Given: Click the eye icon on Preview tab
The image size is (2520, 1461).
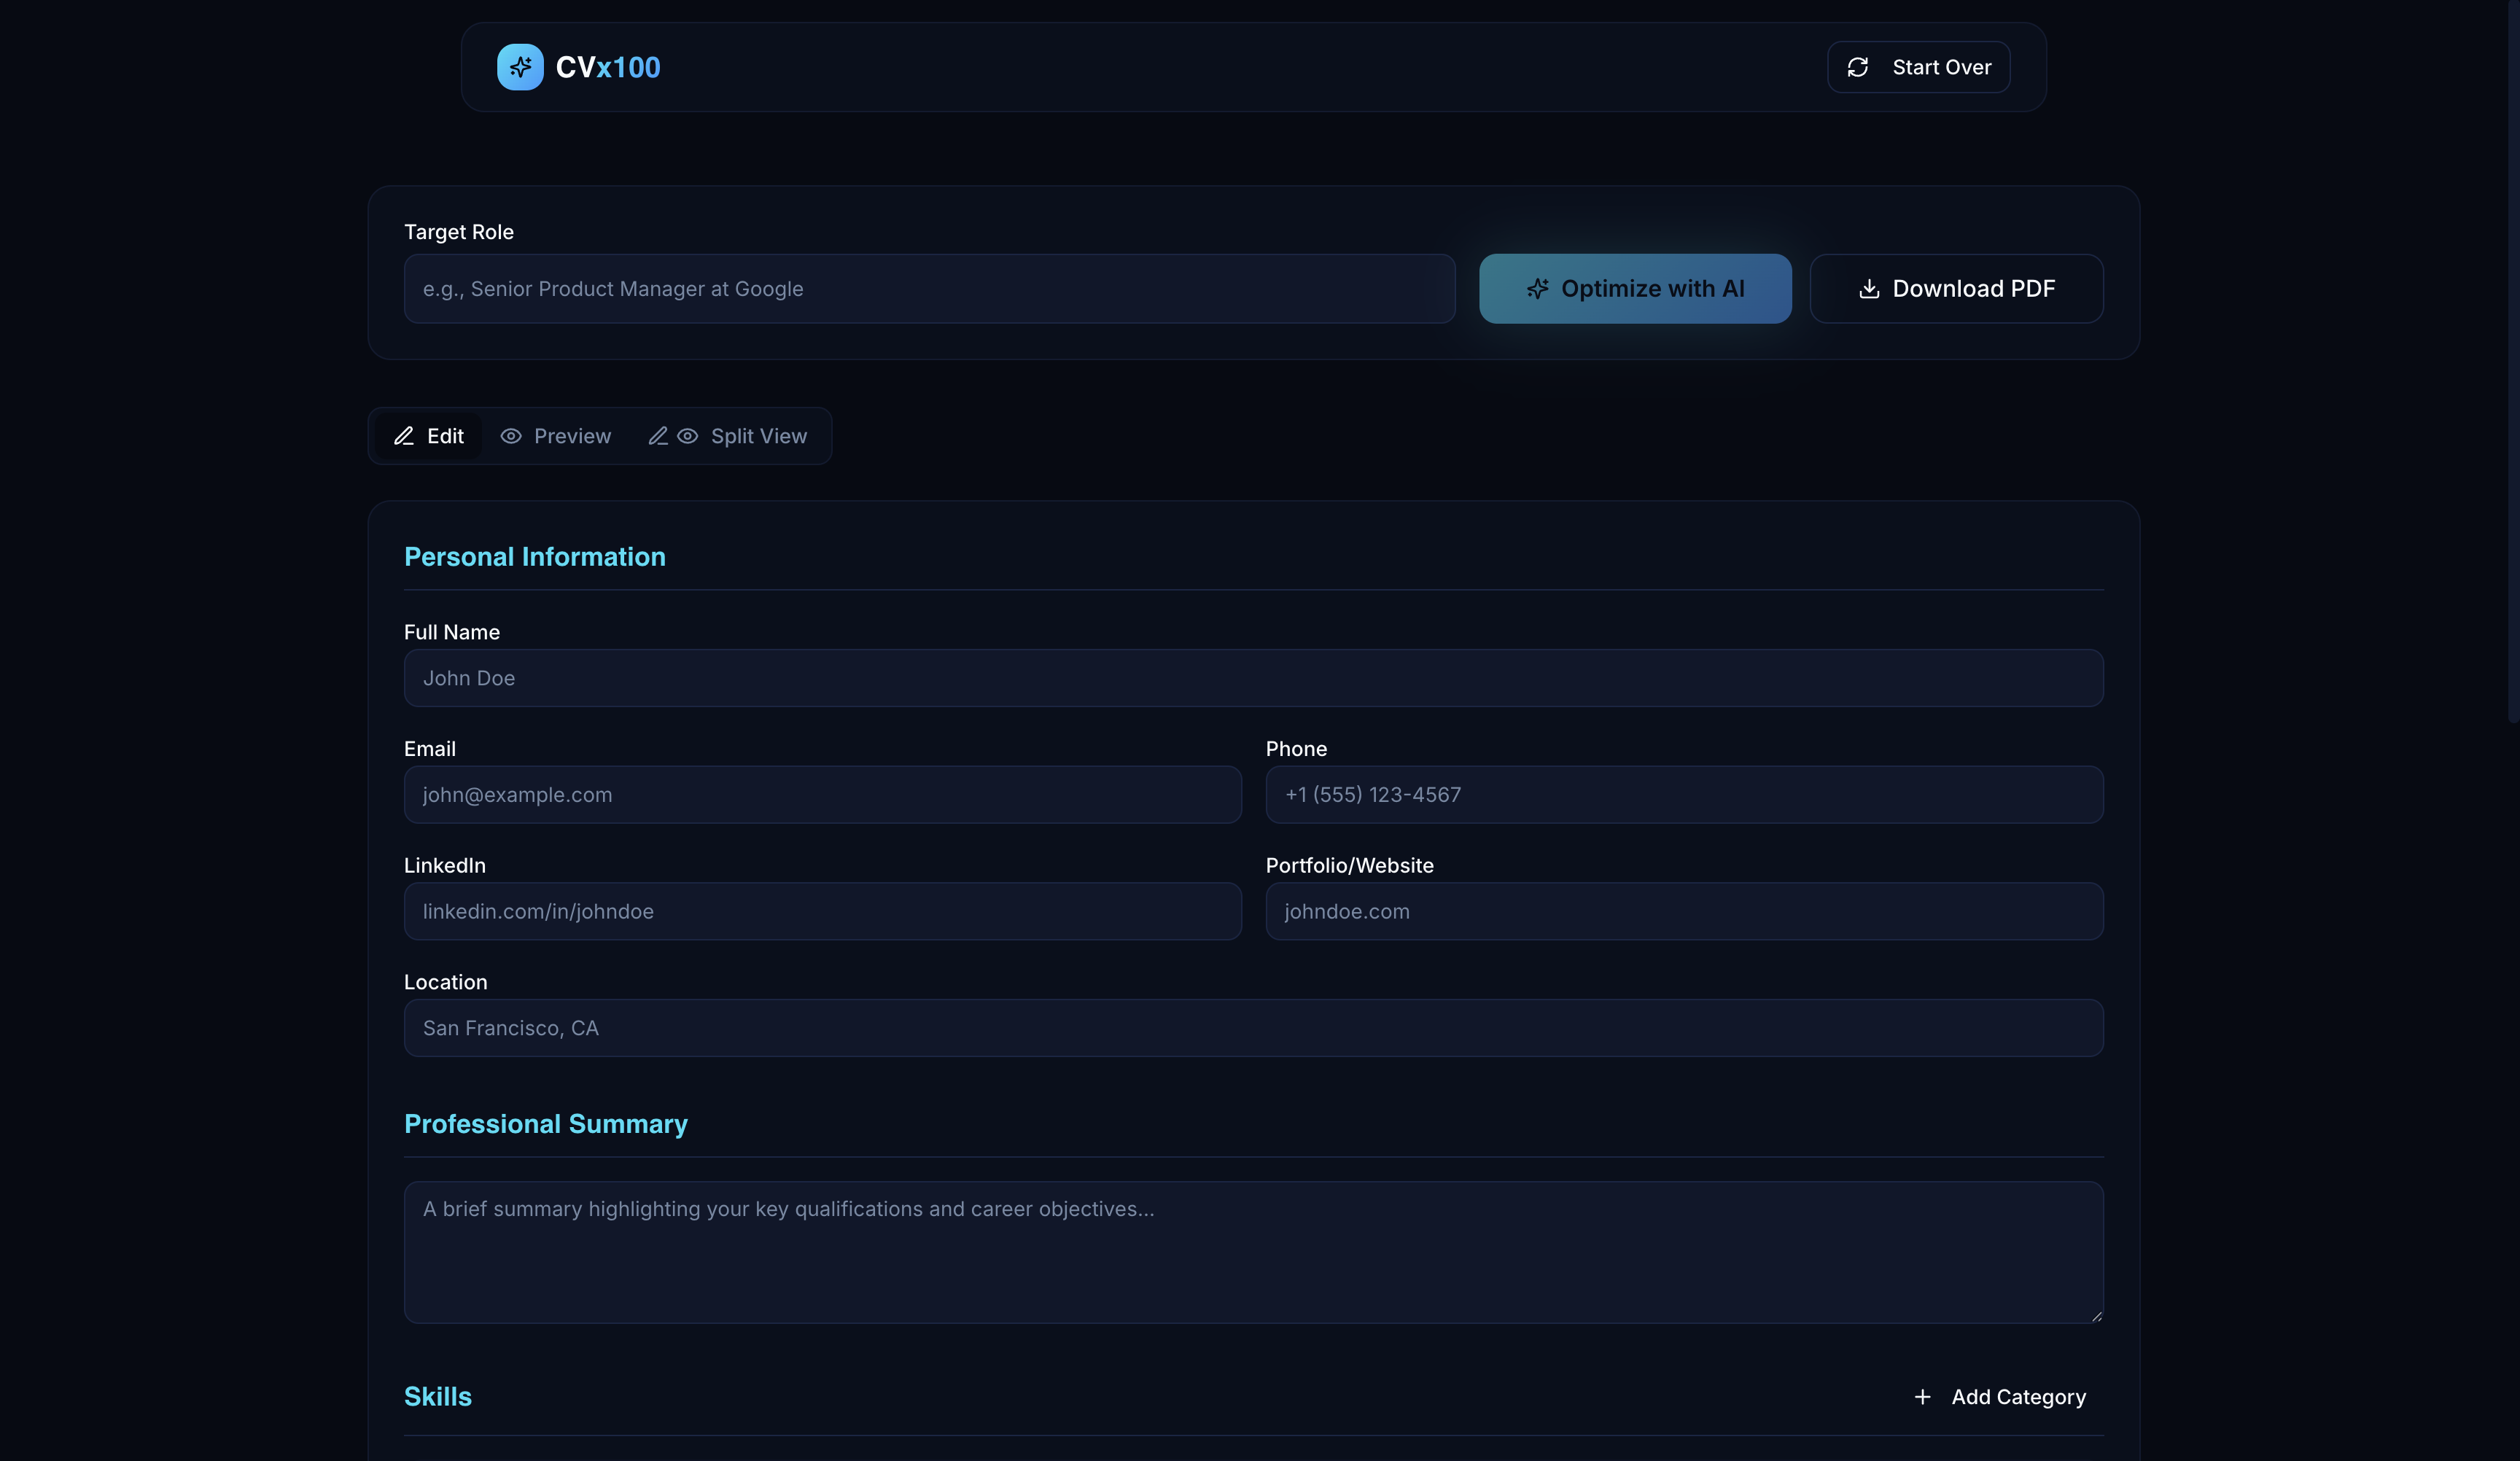Looking at the screenshot, I should tap(511, 436).
